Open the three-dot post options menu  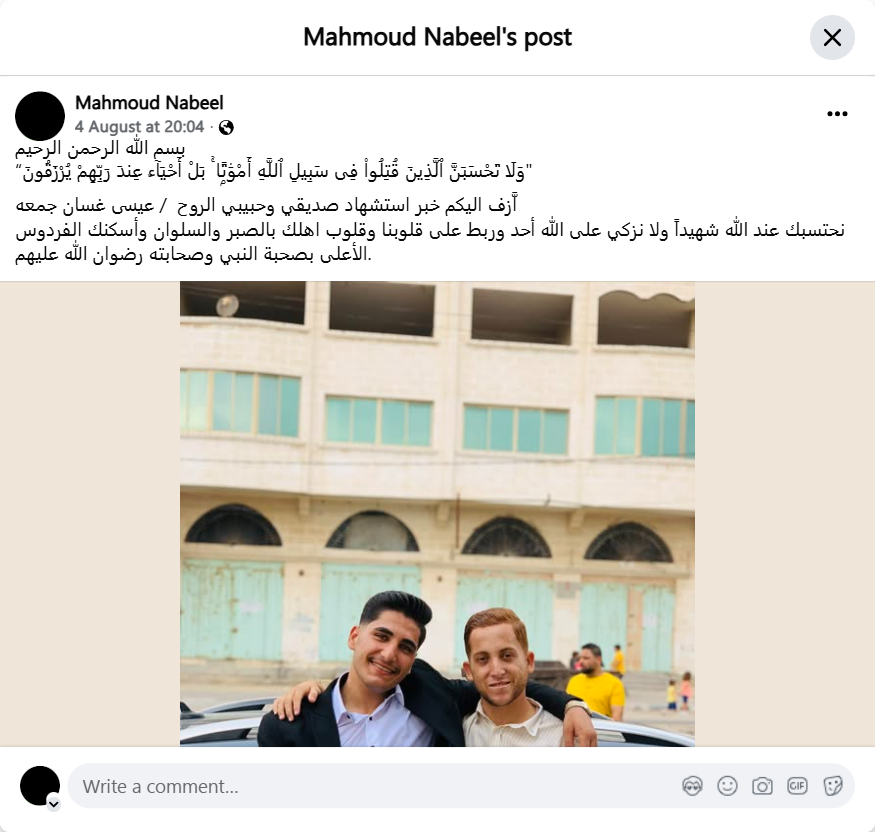pos(837,114)
